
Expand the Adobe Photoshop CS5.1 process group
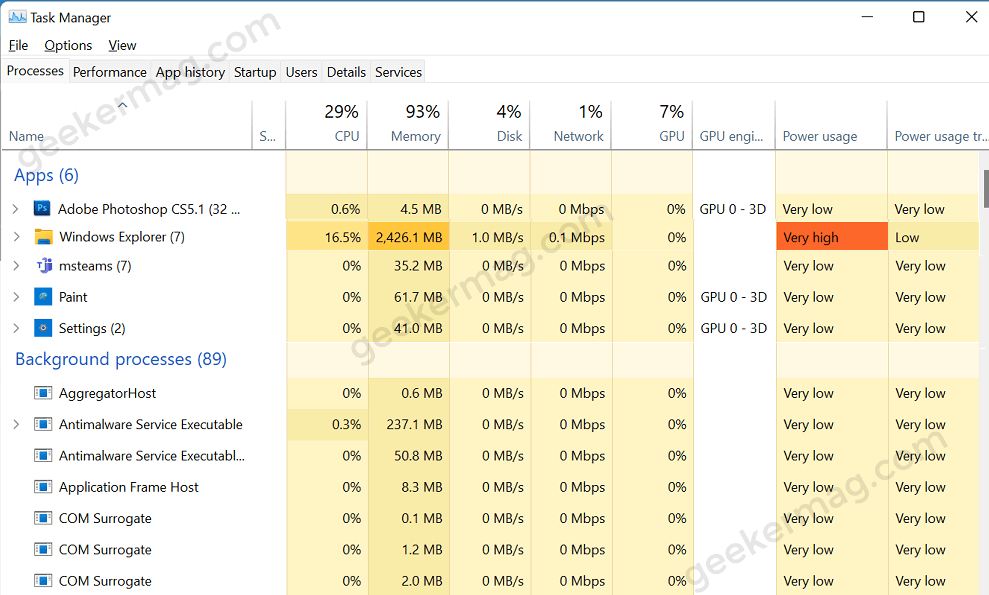pyautogui.click(x=18, y=209)
